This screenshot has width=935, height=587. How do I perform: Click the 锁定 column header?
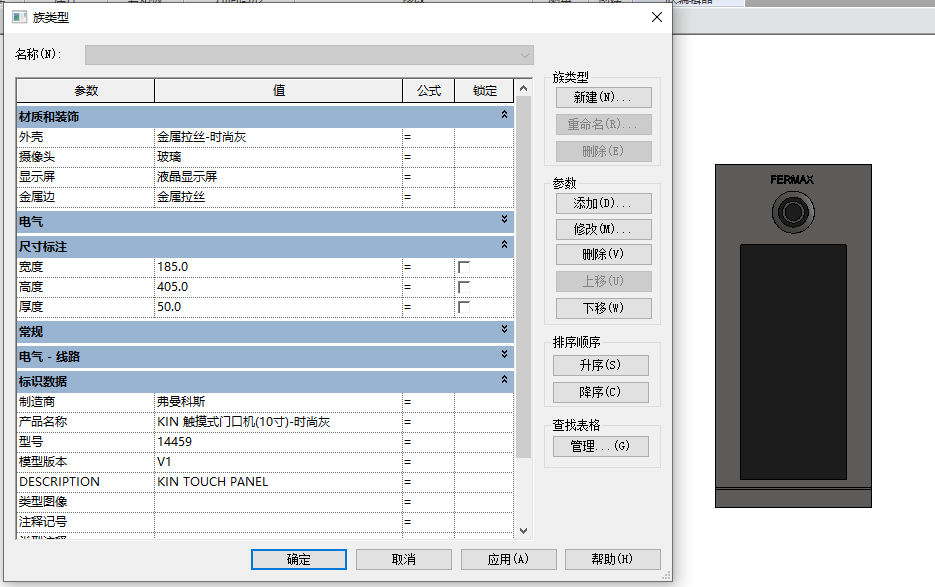484,91
